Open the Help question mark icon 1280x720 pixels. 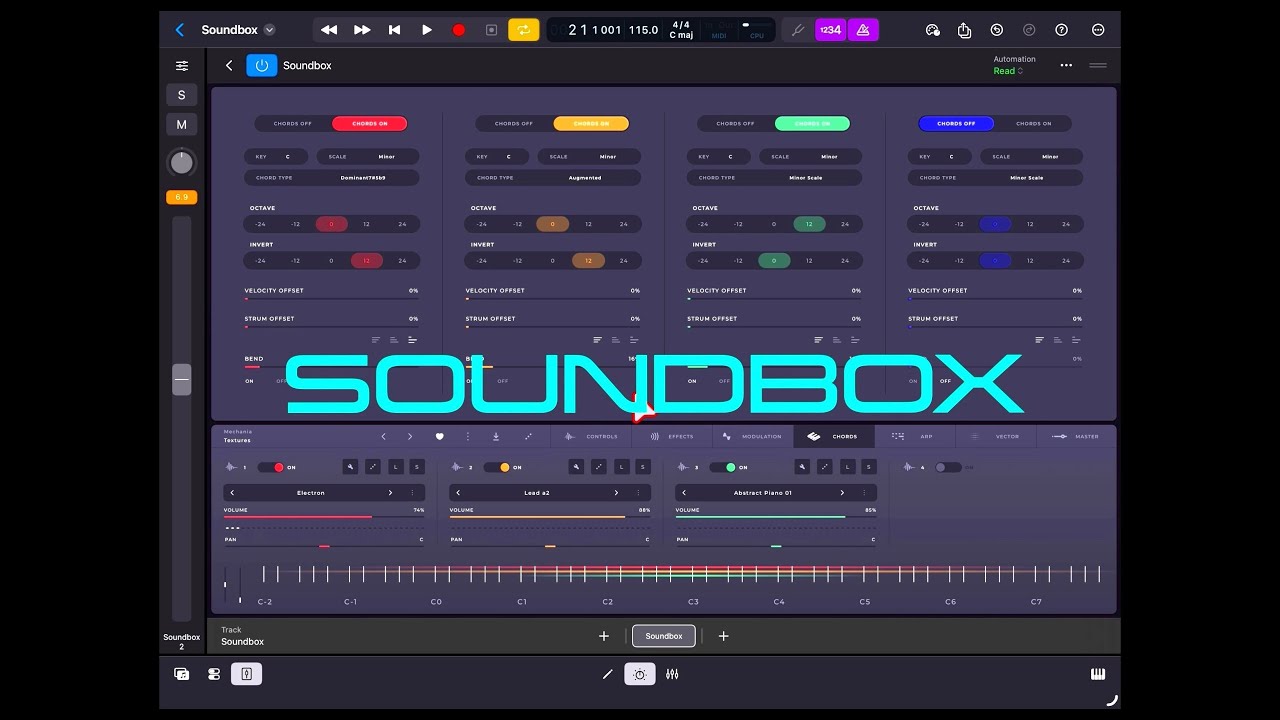click(x=1062, y=30)
